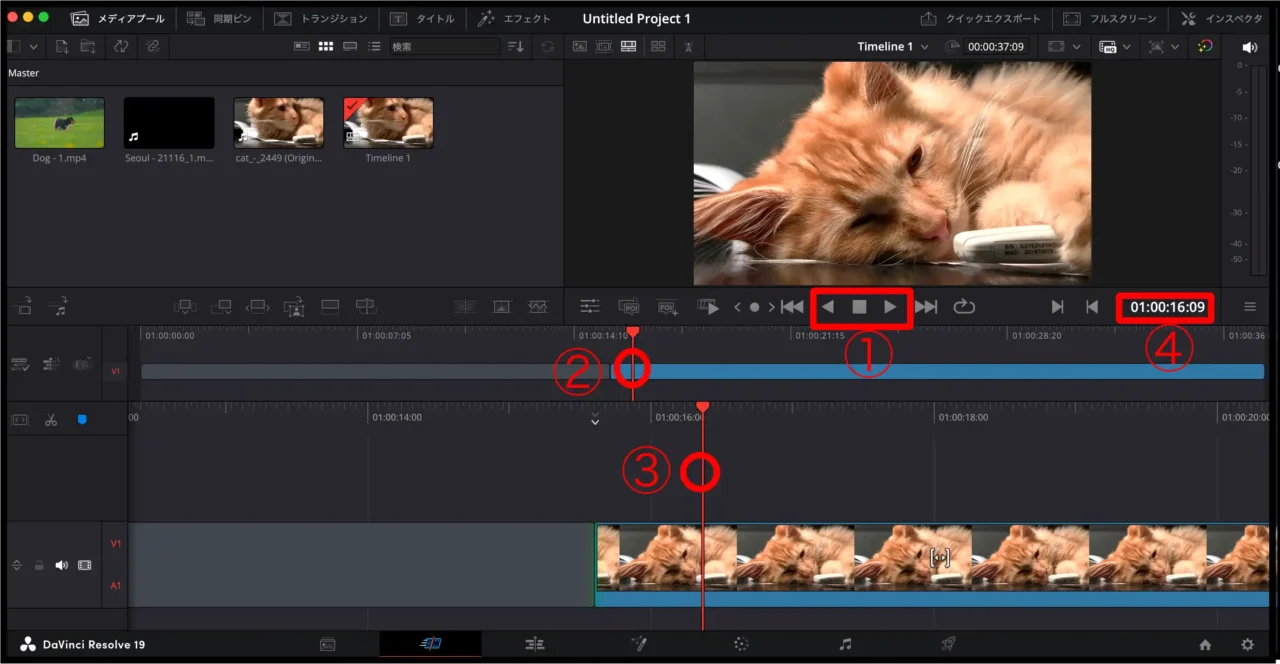1280x664 pixels.
Task: Click the stop playback button
Action: coord(859,307)
